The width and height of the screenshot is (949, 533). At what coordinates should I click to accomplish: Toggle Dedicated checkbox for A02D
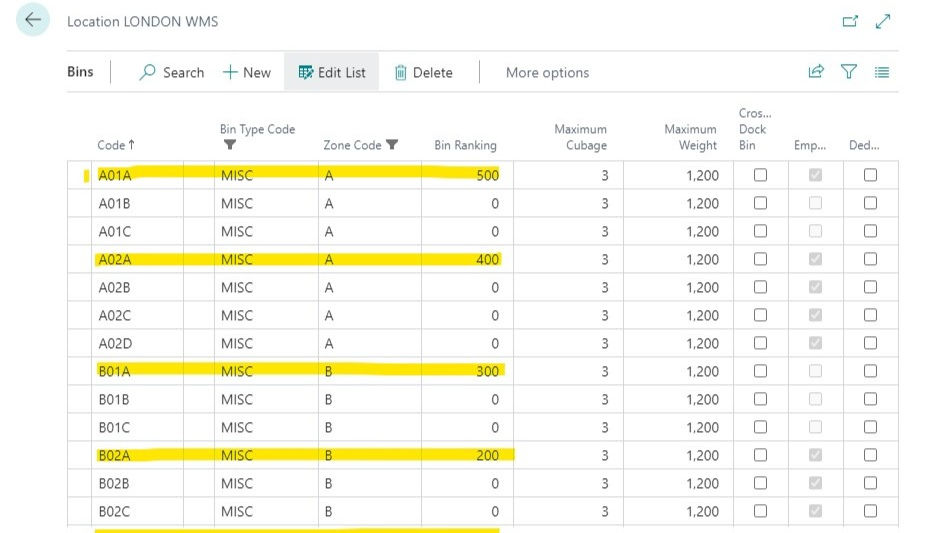pos(870,343)
